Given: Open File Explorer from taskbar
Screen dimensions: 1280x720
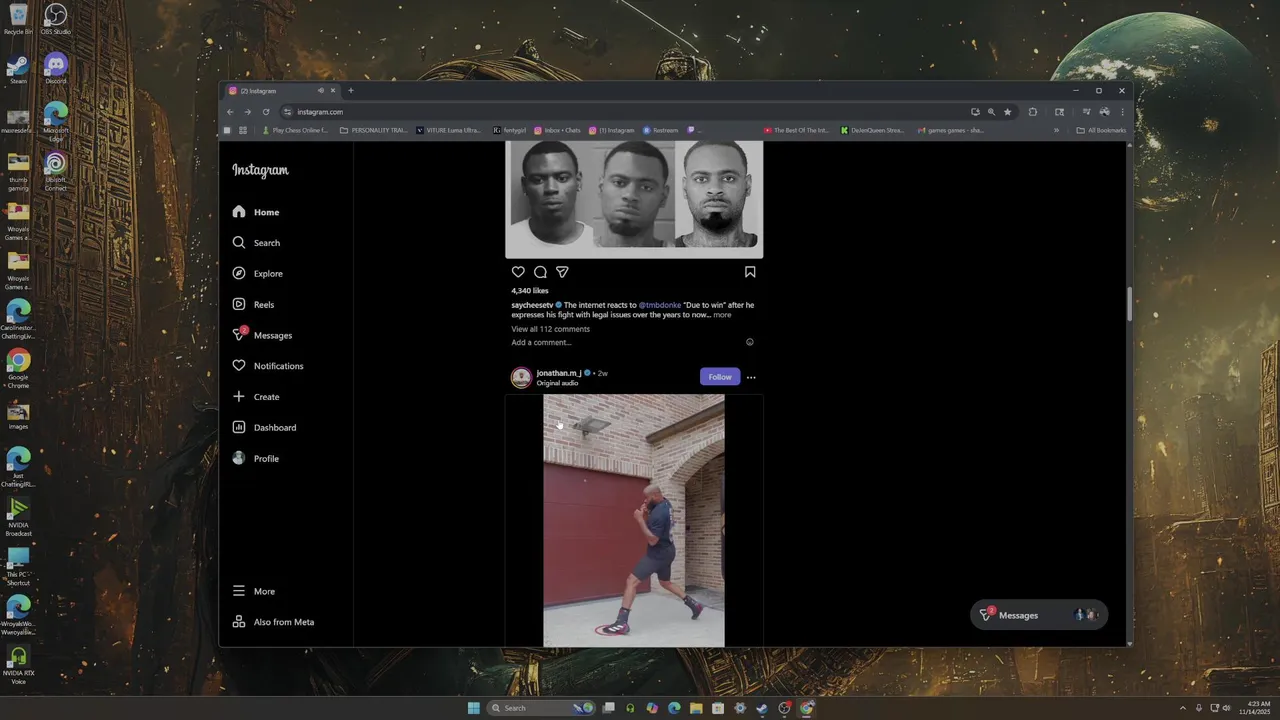Looking at the screenshot, I should [696, 708].
